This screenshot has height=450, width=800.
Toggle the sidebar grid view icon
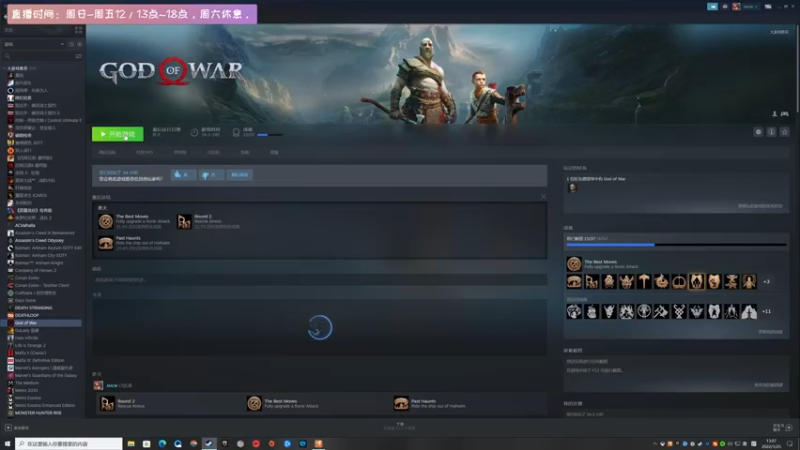(x=78, y=31)
